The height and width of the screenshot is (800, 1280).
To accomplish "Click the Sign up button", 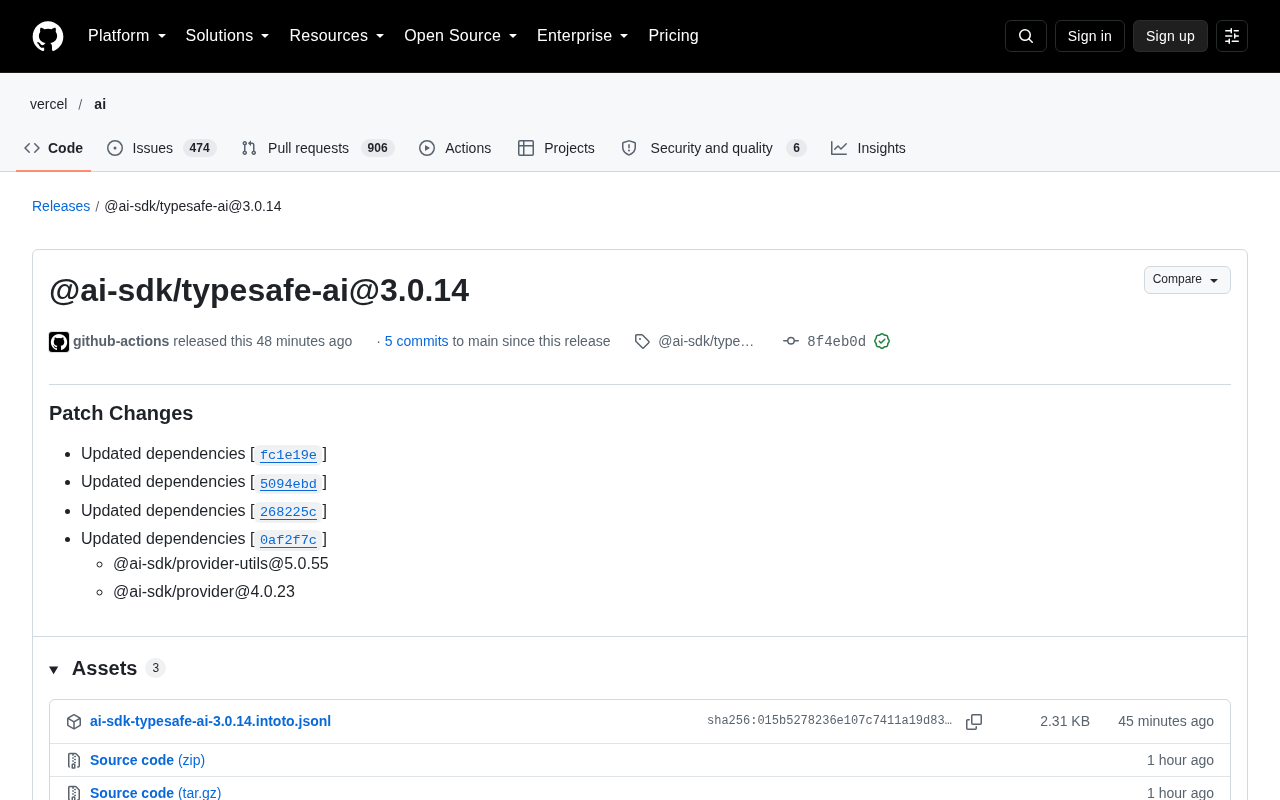I will click(x=1170, y=36).
